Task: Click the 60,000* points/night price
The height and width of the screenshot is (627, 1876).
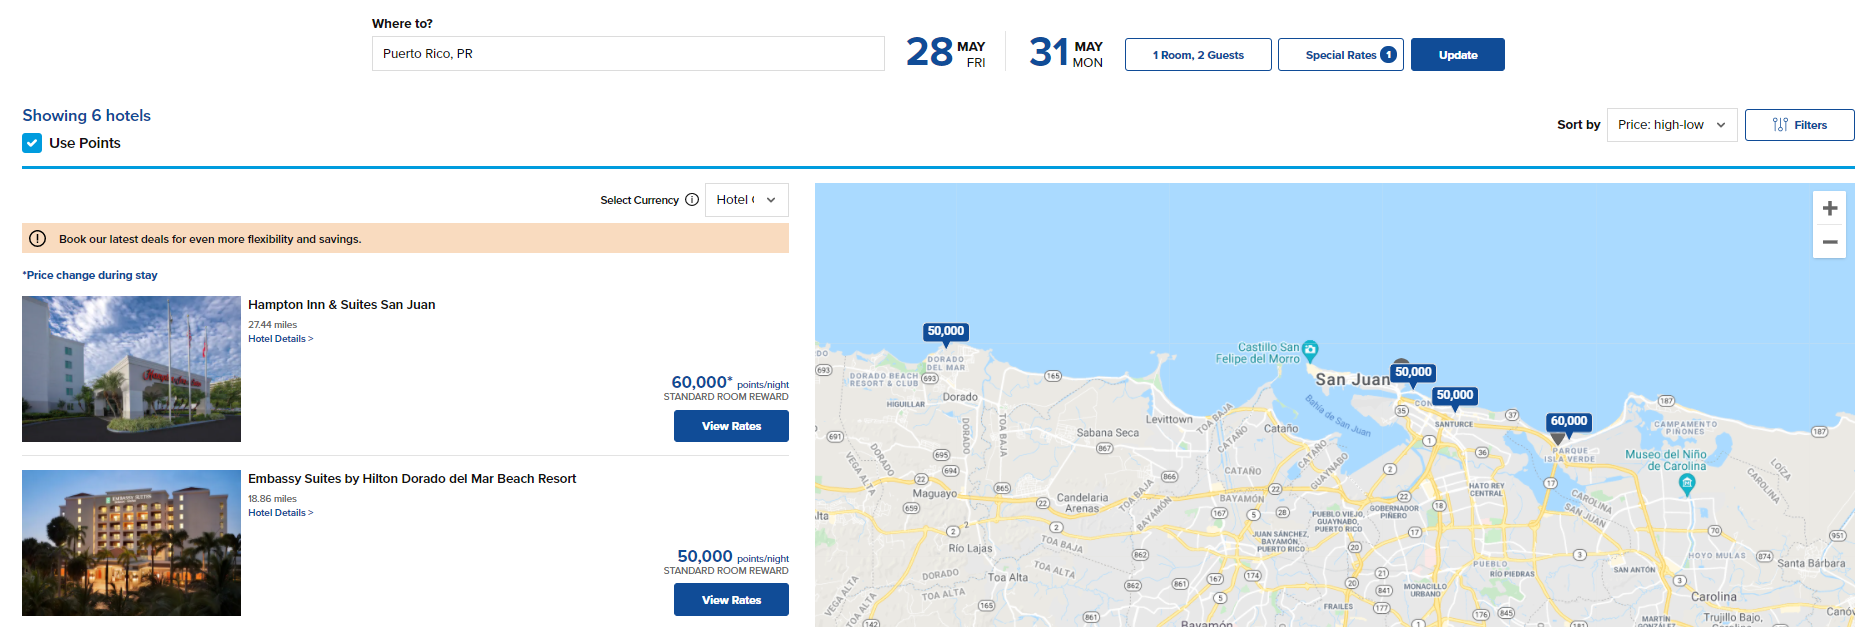Action: pos(730,383)
